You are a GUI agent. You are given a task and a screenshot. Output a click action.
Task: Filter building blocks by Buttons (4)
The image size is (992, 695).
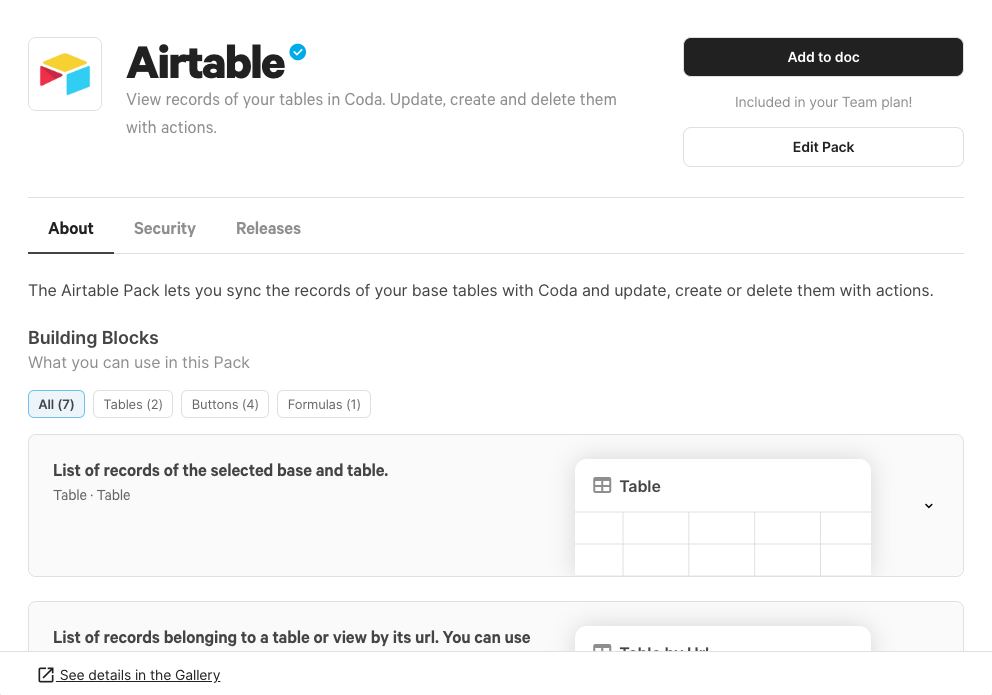coord(225,404)
